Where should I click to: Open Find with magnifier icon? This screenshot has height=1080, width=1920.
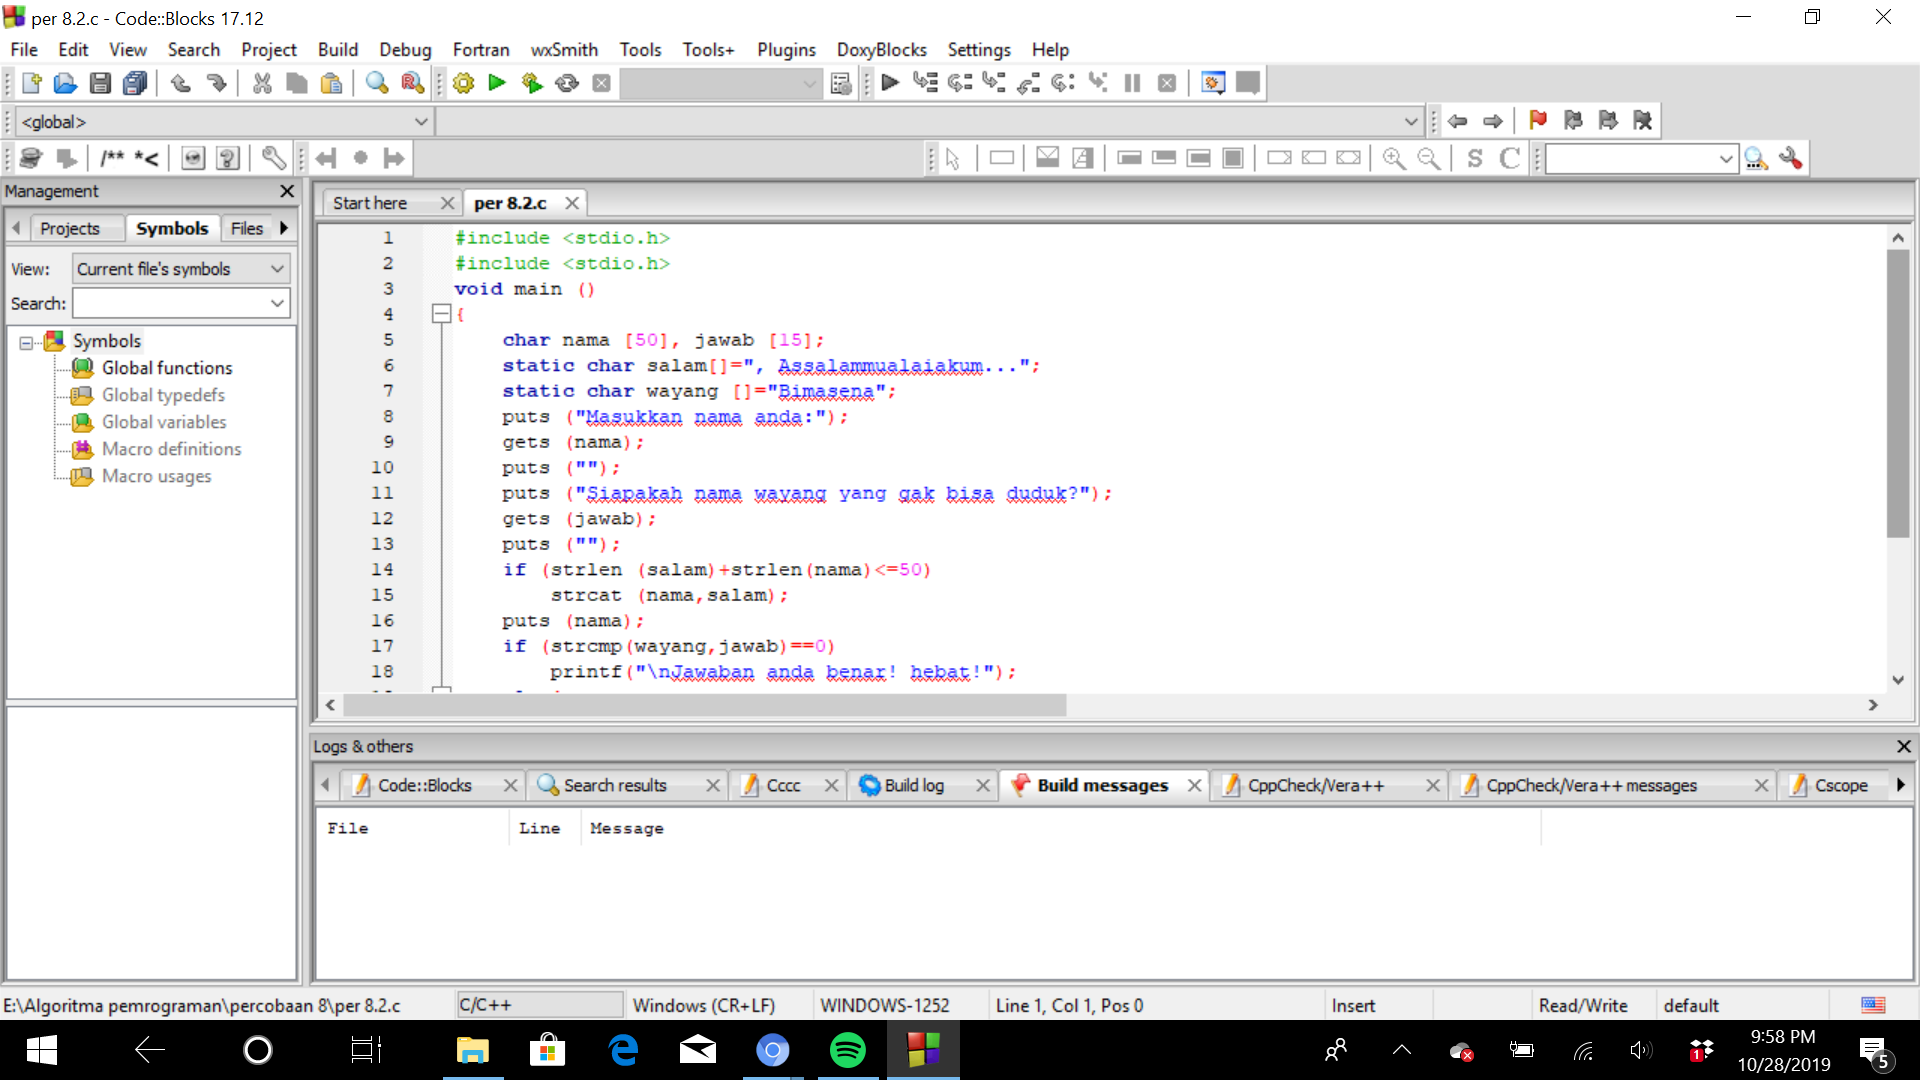(377, 83)
